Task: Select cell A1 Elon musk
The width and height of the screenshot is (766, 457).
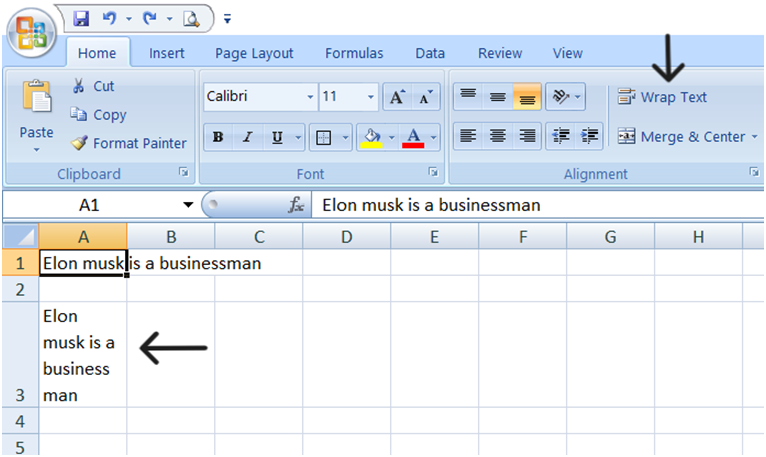Action: click(x=83, y=263)
